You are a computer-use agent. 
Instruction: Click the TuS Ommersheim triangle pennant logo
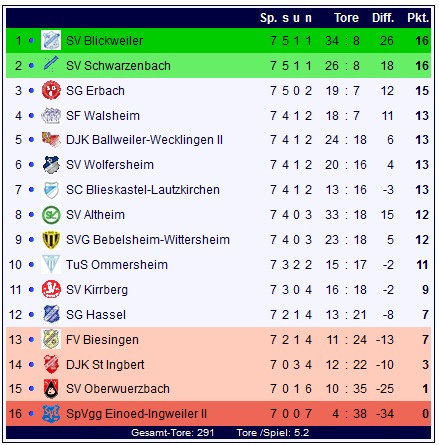click(51, 265)
